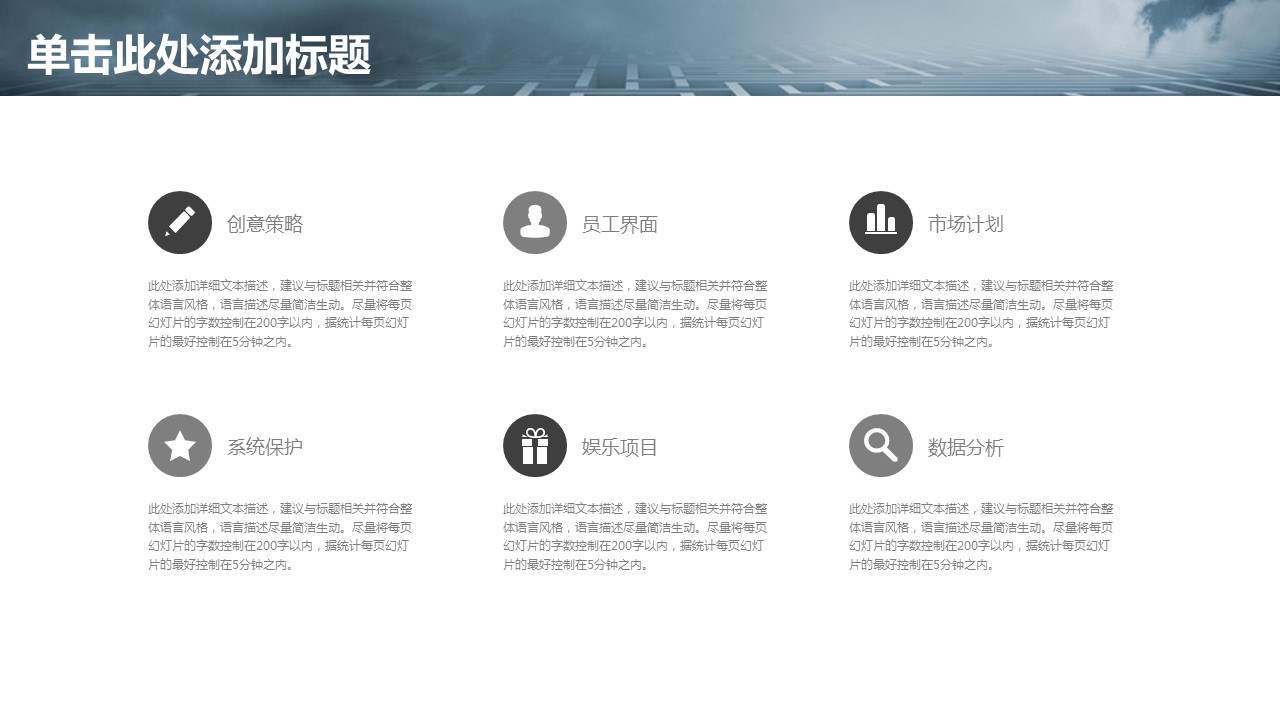The height and width of the screenshot is (720, 1280).
Task: Select the description paragraph under 系统保护
Action: [x=281, y=536]
